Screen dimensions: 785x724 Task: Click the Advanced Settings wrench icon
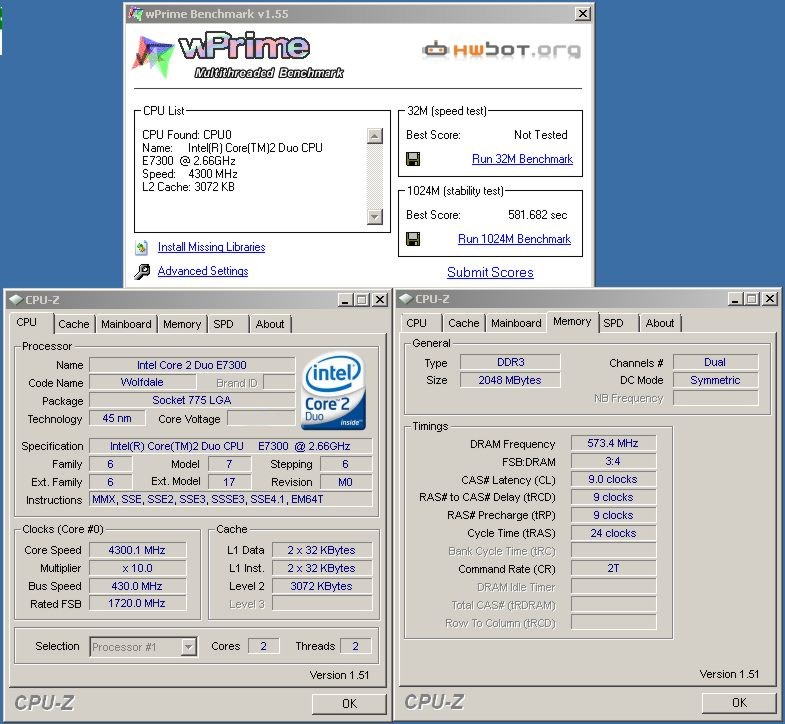(x=142, y=271)
